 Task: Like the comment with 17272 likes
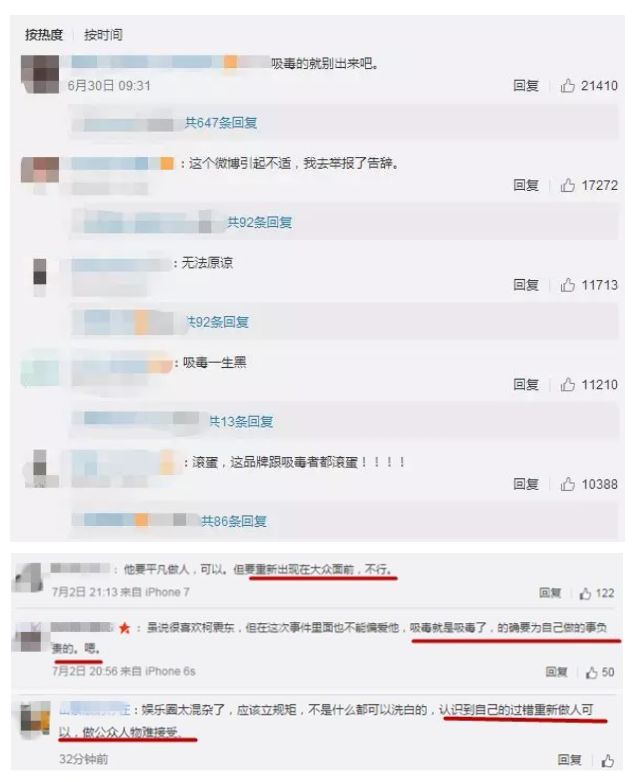(x=568, y=186)
